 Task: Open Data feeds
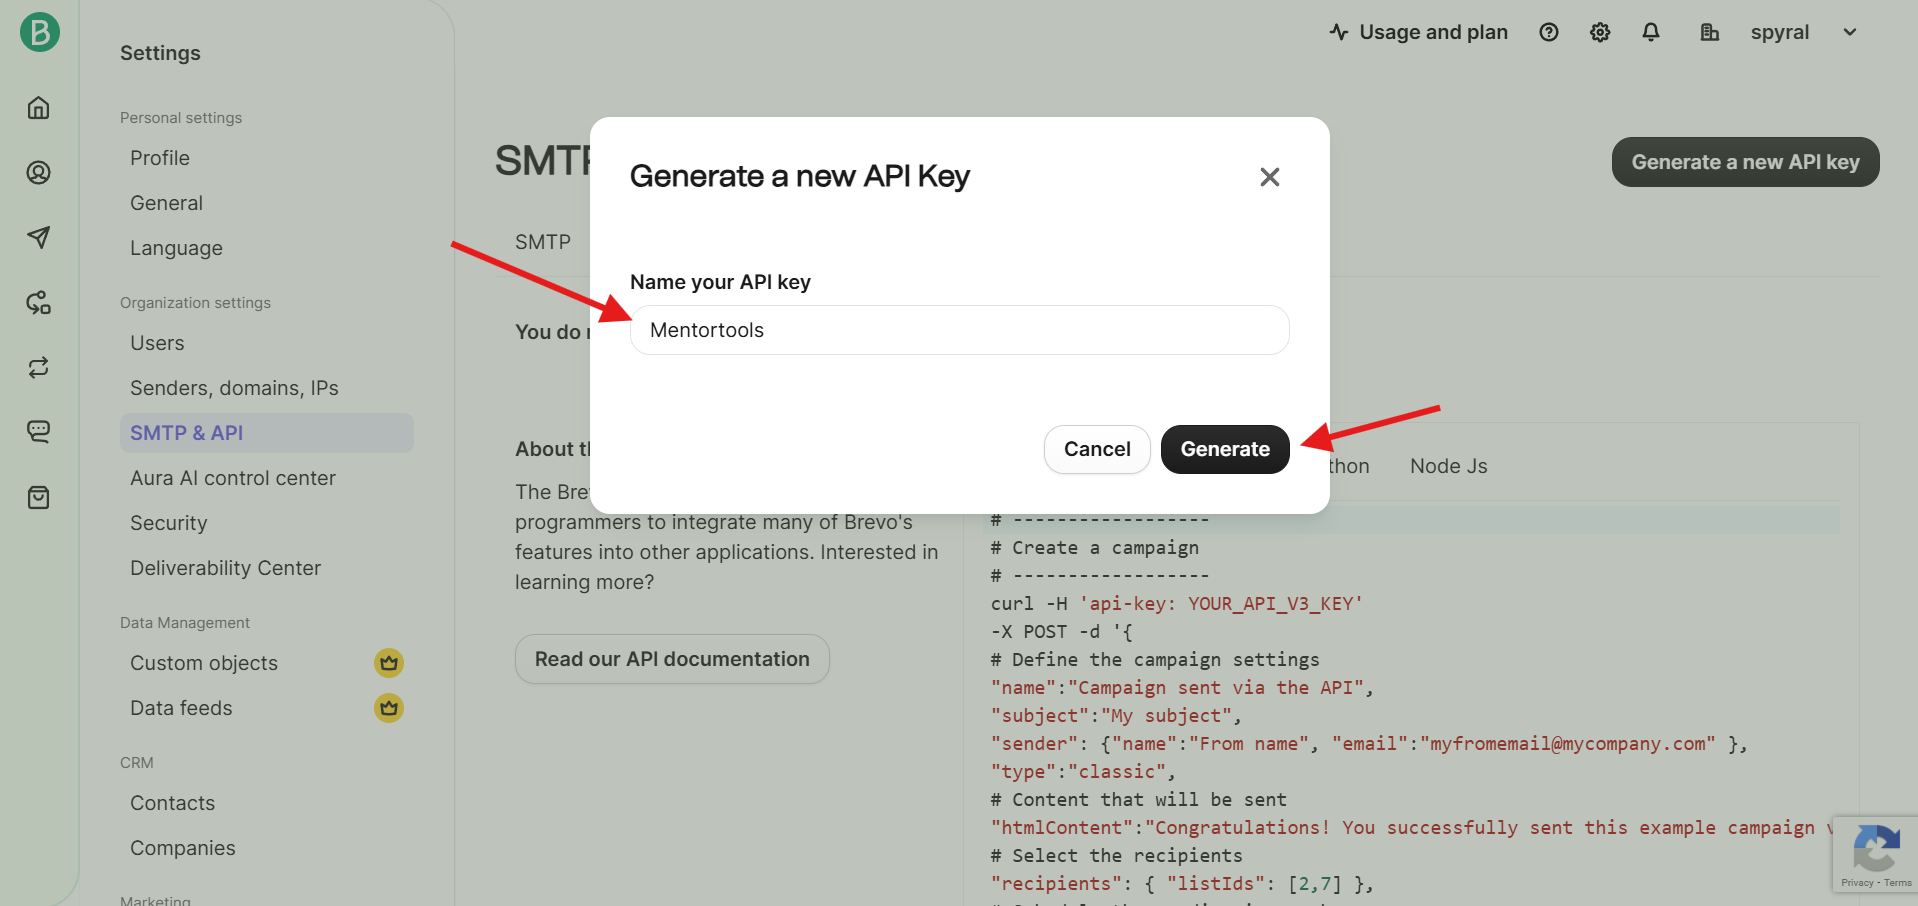(181, 708)
